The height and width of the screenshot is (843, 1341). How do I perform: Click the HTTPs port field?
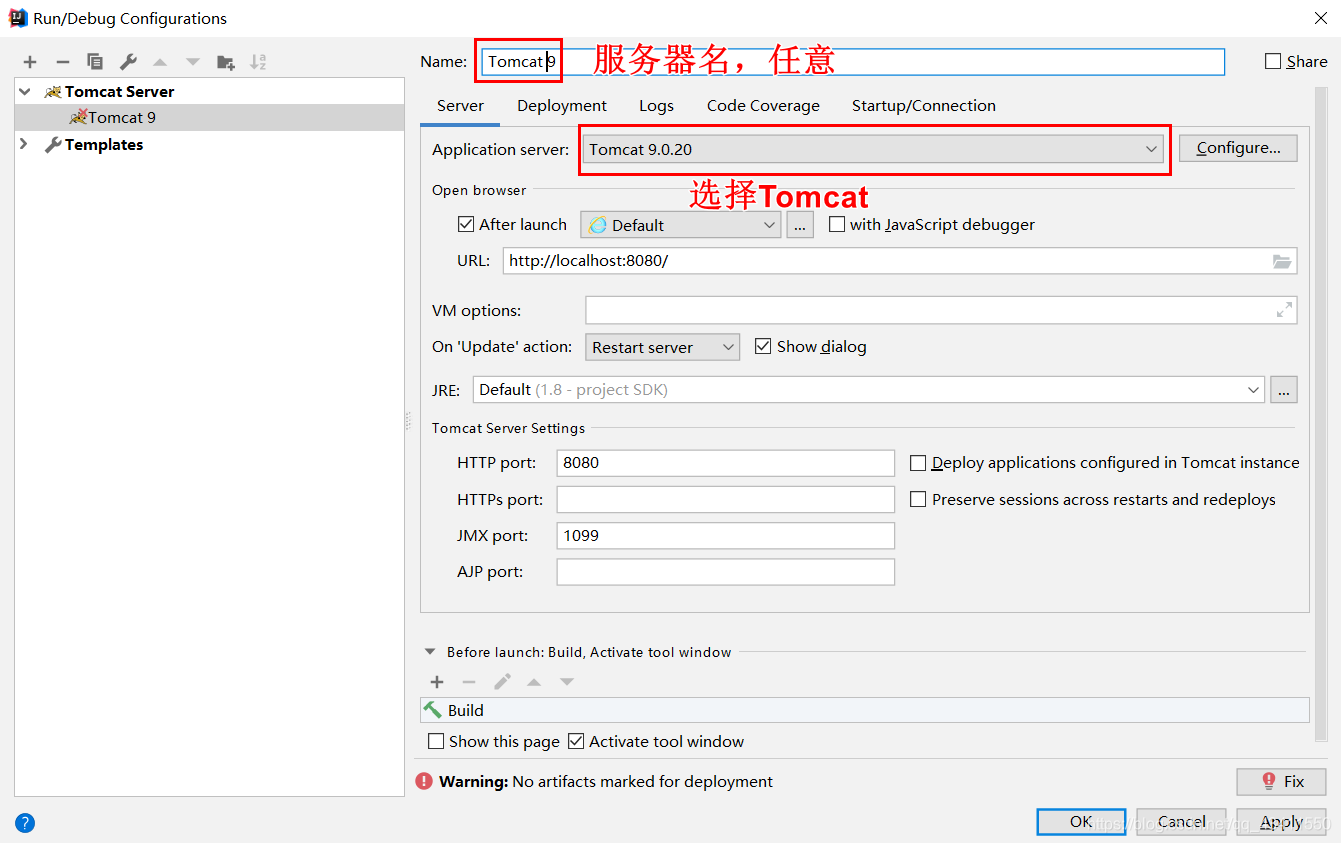pyautogui.click(x=725, y=499)
